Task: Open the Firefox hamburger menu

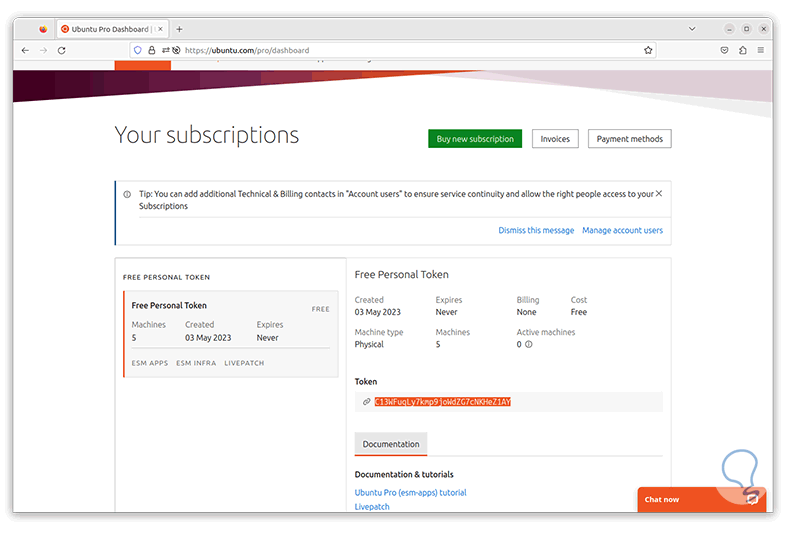Action: pyautogui.click(x=761, y=50)
